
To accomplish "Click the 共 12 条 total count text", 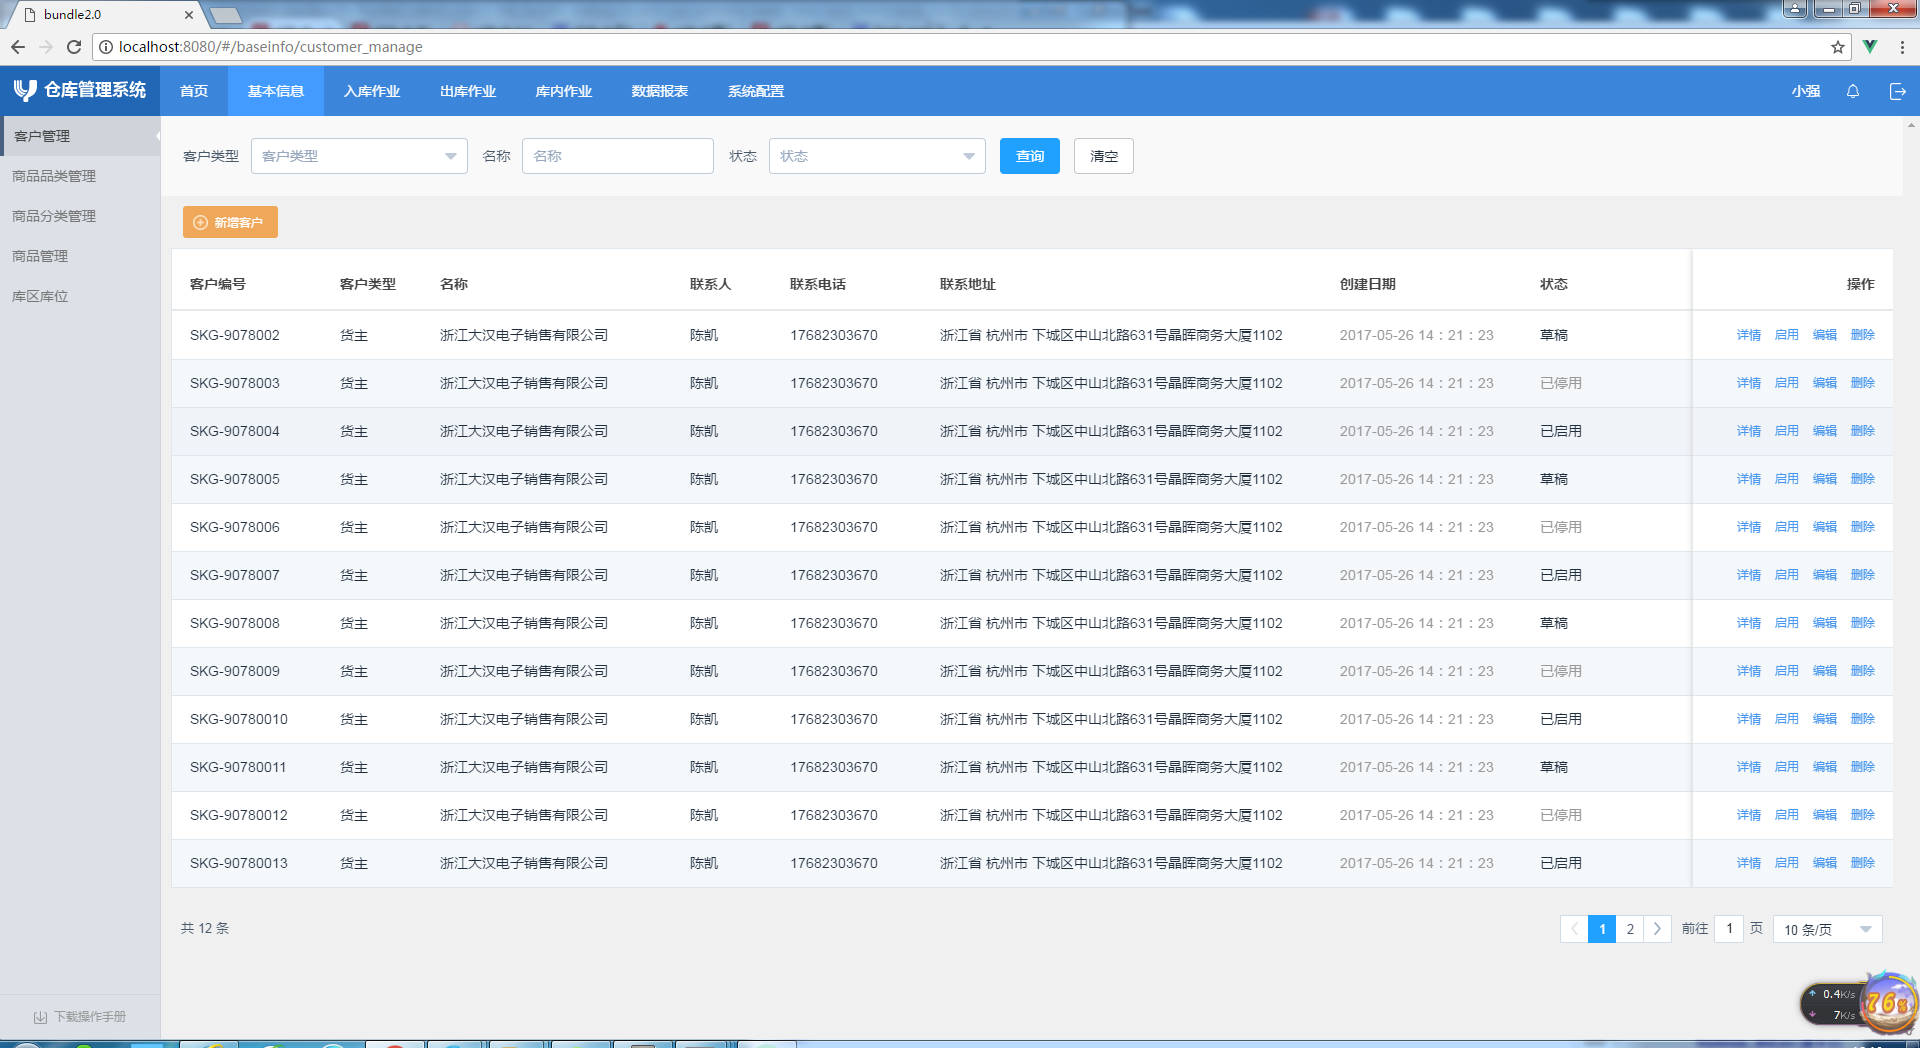I will (205, 928).
